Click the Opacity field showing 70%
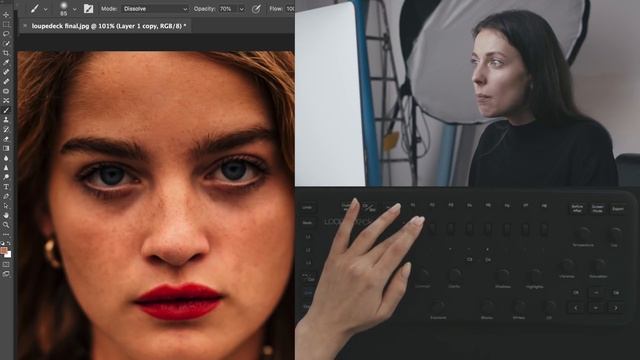Image resolution: width=640 pixels, height=360 pixels. point(228,9)
